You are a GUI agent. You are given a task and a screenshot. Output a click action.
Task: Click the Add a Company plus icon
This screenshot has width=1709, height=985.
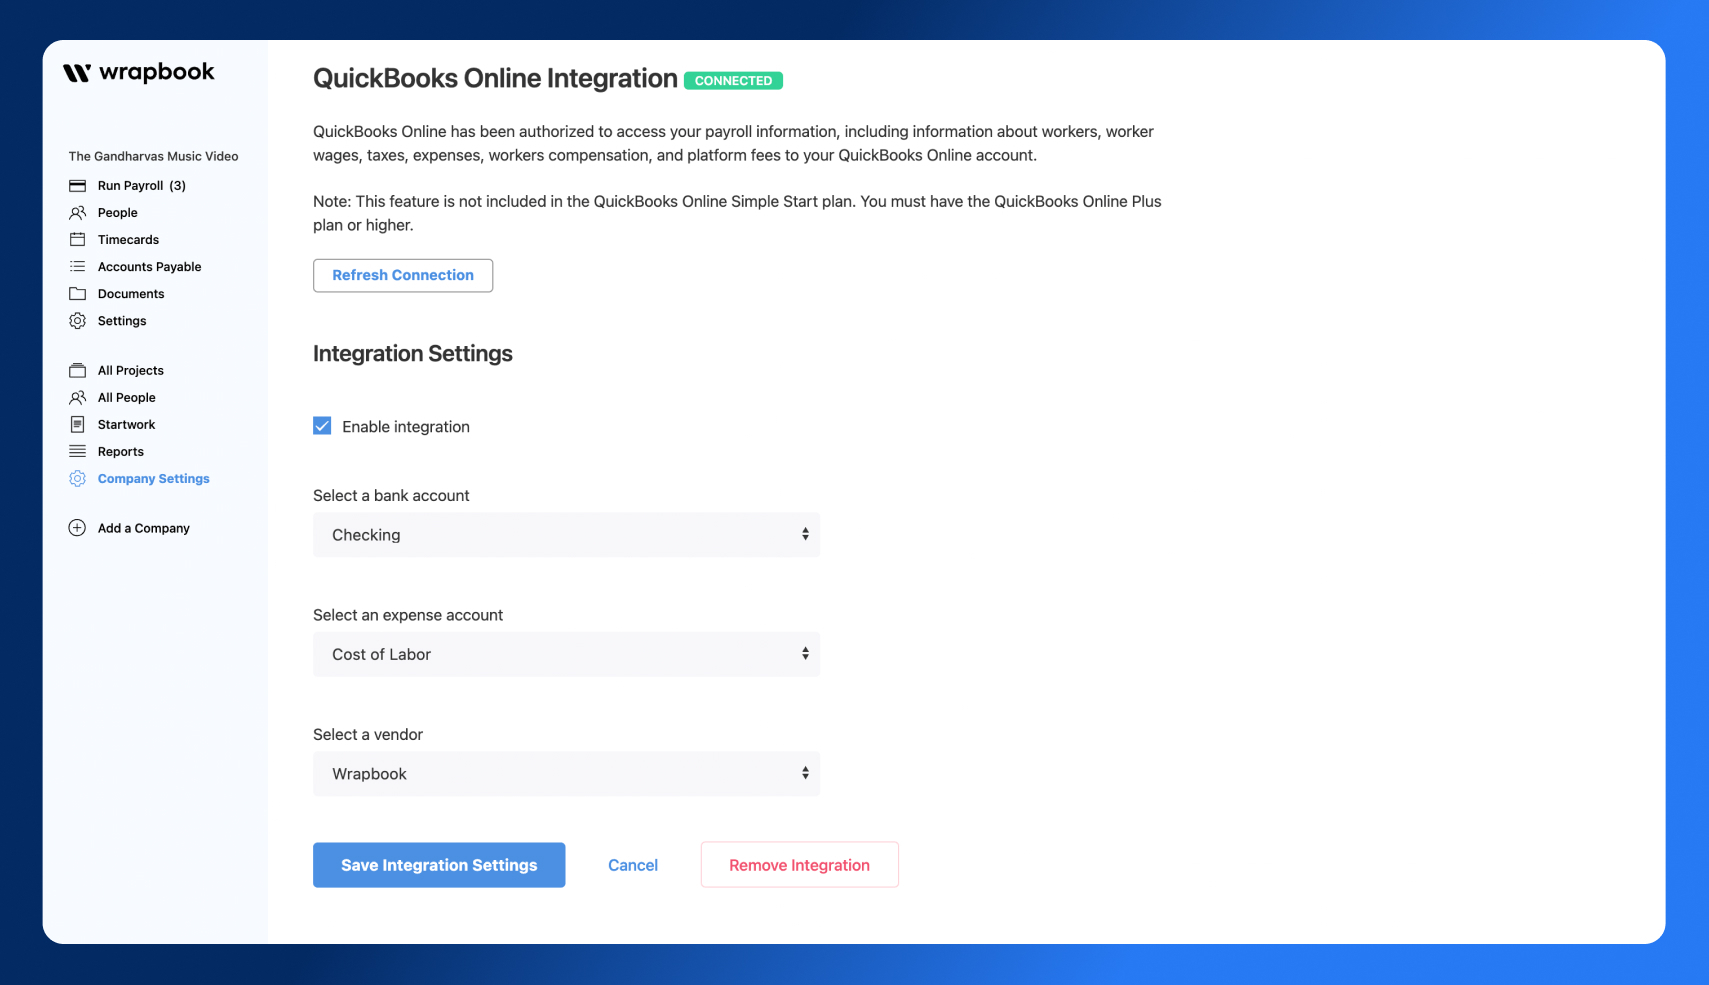click(x=77, y=528)
